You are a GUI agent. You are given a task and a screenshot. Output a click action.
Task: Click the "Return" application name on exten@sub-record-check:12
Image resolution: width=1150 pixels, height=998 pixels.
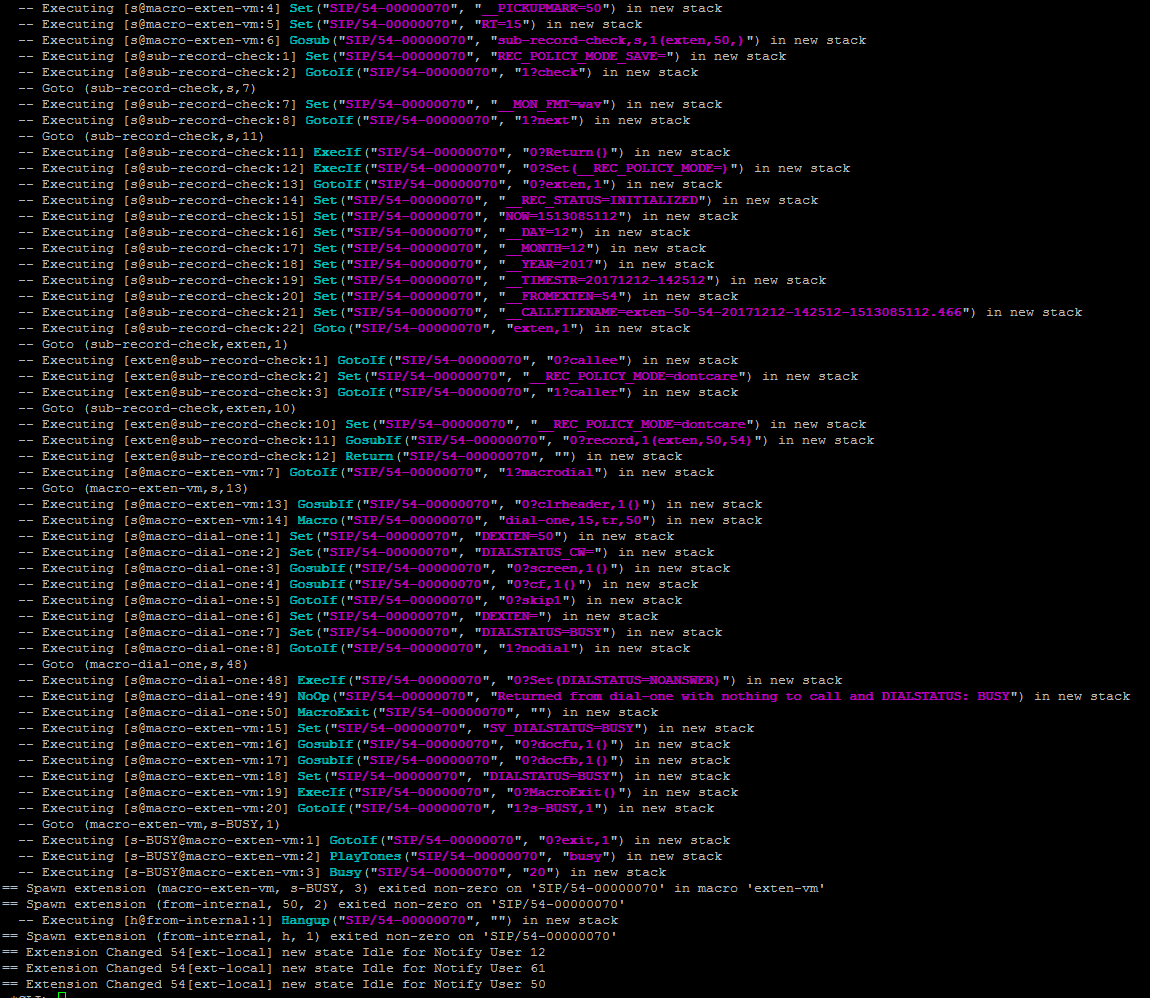(370, 457)
